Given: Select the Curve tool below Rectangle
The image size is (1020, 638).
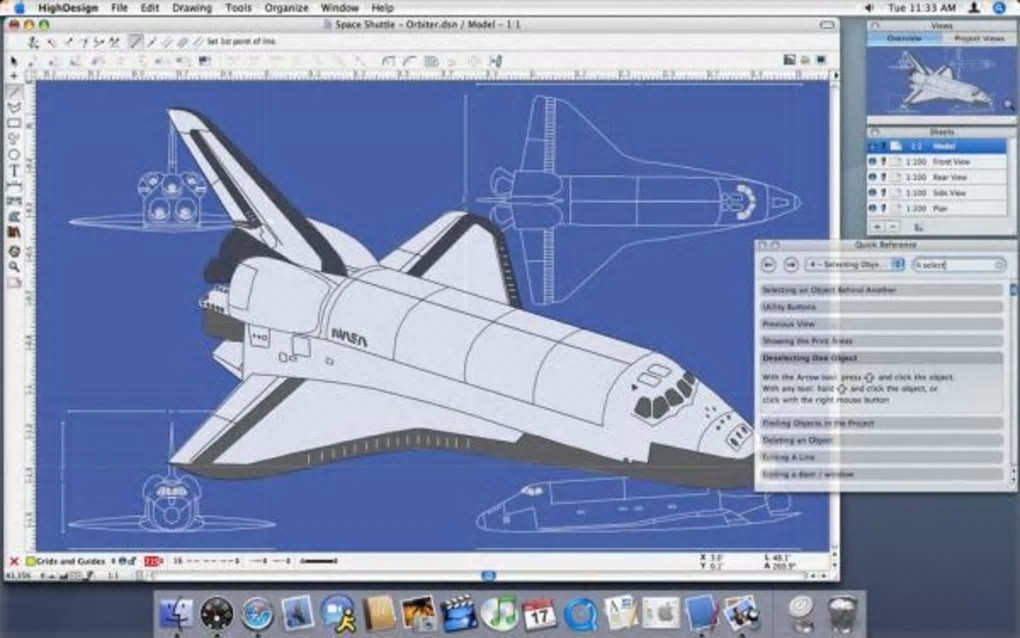Looking at the screenshot, I should (14, 139).
